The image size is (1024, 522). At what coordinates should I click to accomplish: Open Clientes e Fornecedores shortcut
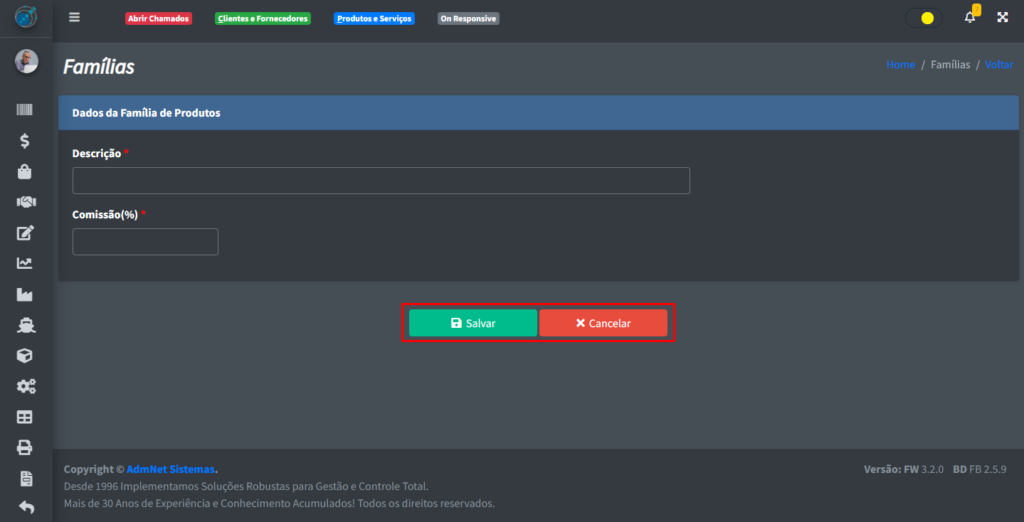pos(263,19)
